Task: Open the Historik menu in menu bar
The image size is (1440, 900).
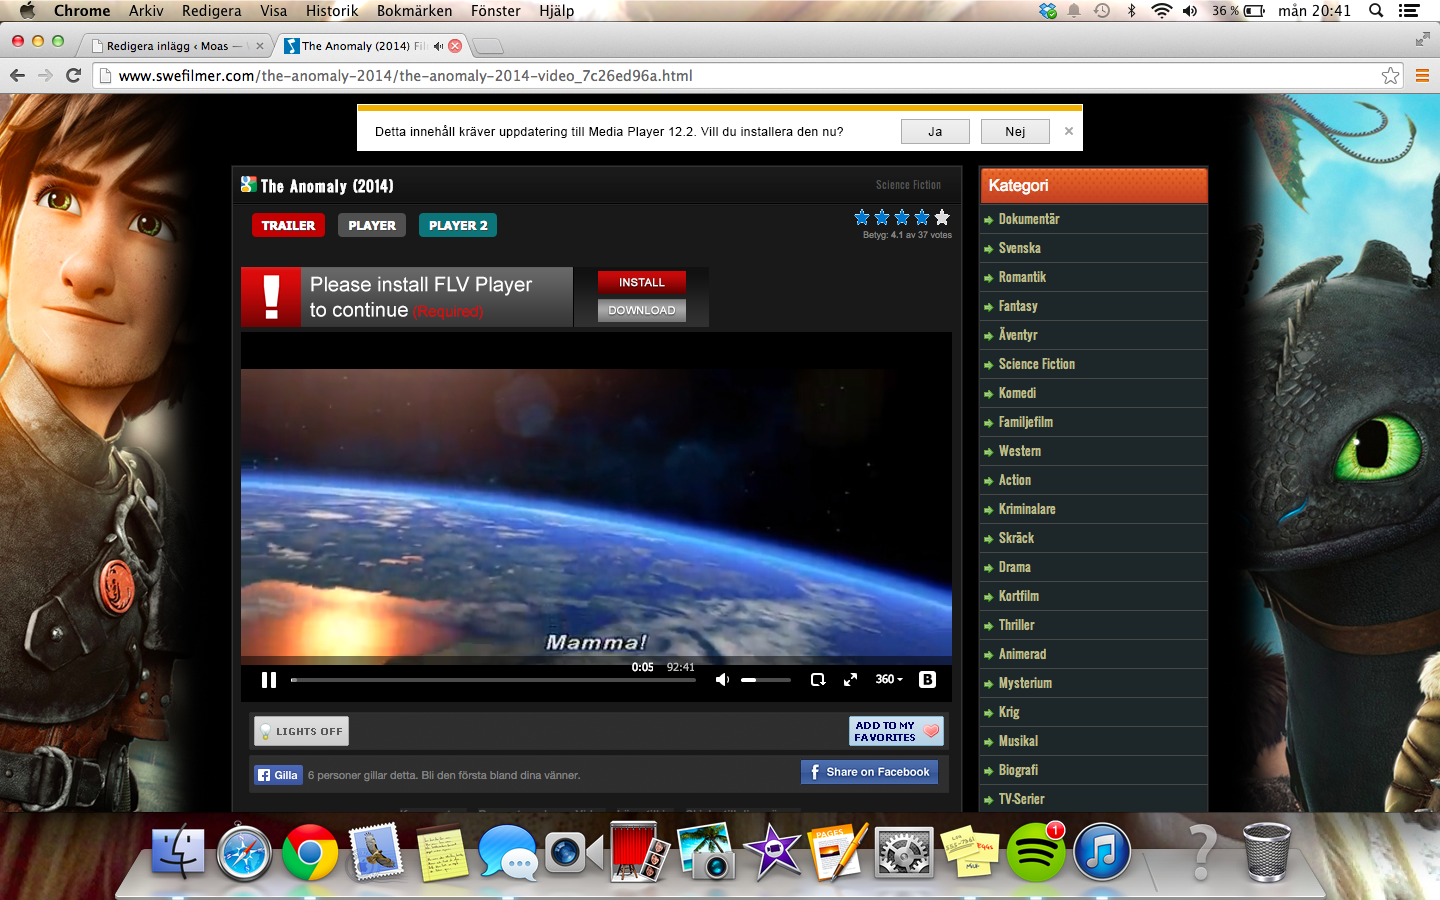Action: pos(331,11)
